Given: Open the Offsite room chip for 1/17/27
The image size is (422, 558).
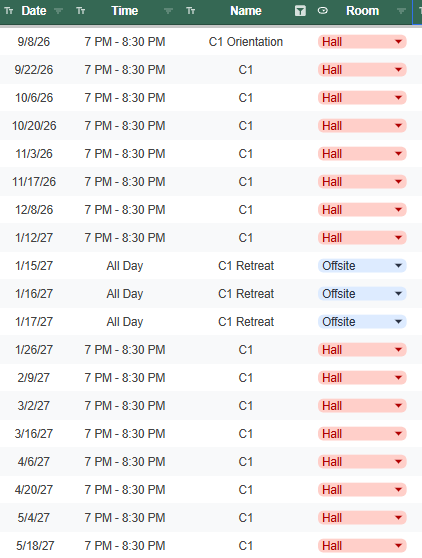Looking at the screenshot, I should point(362,322).
